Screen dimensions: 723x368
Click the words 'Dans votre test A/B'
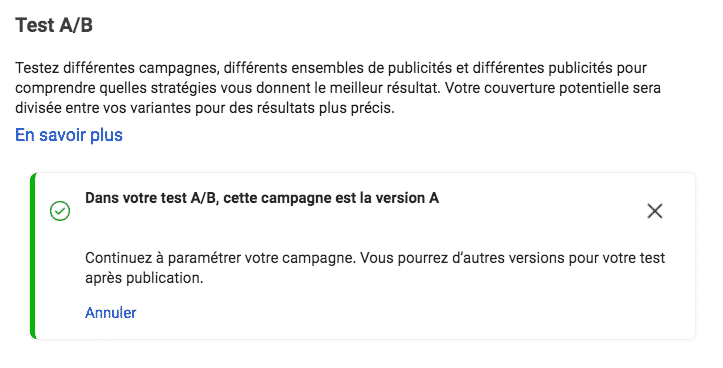[151, 198]
